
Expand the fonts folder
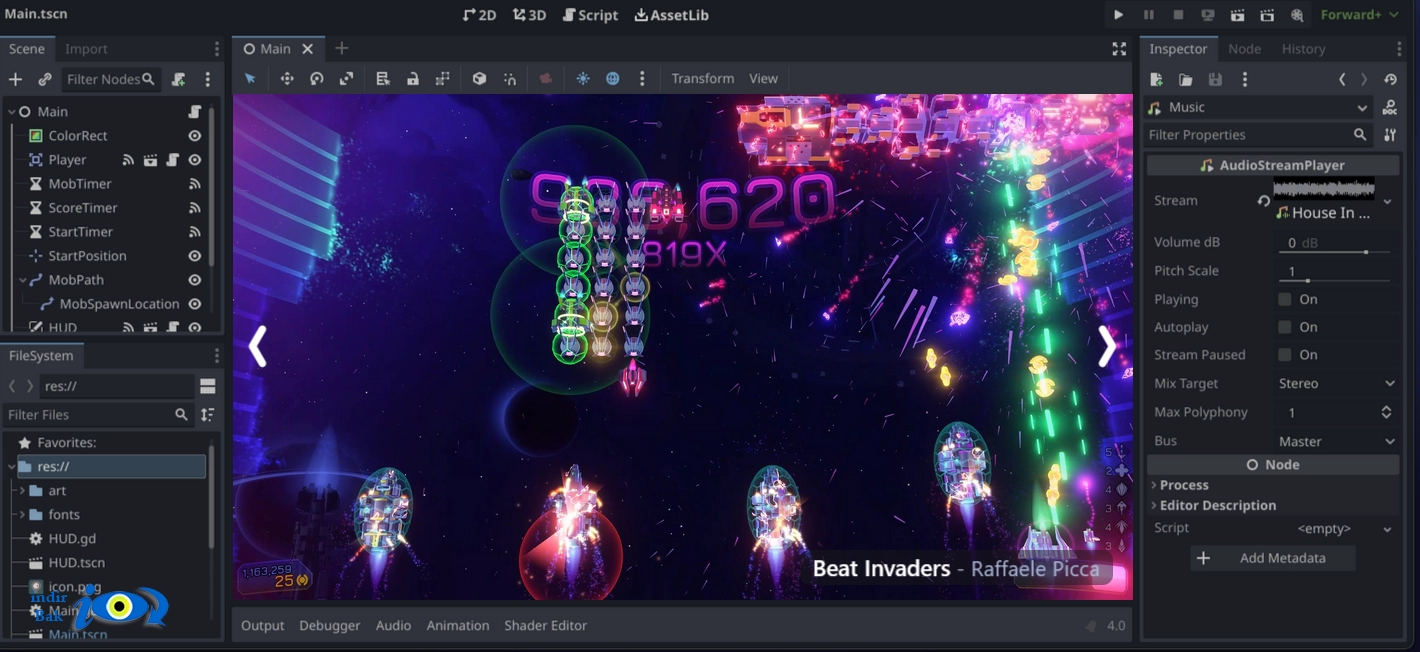(x=22, y=514)
